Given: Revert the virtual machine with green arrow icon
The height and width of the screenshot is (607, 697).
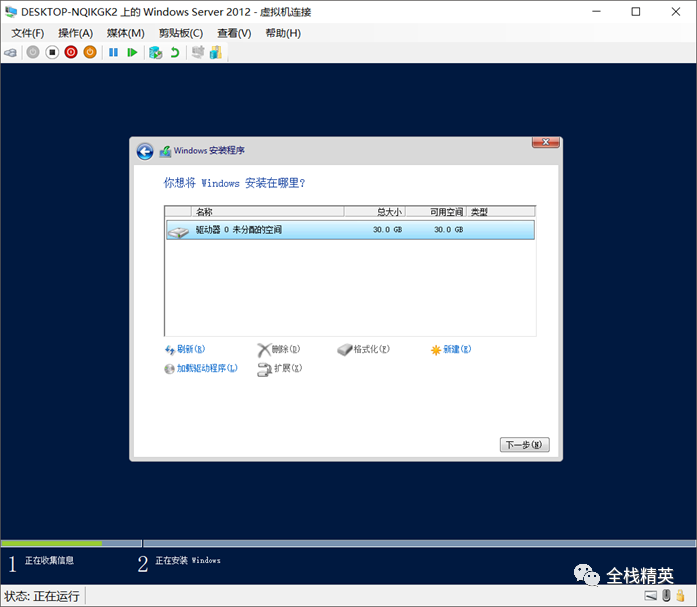Looking at the screenshot, I should (x=175, y=52).
